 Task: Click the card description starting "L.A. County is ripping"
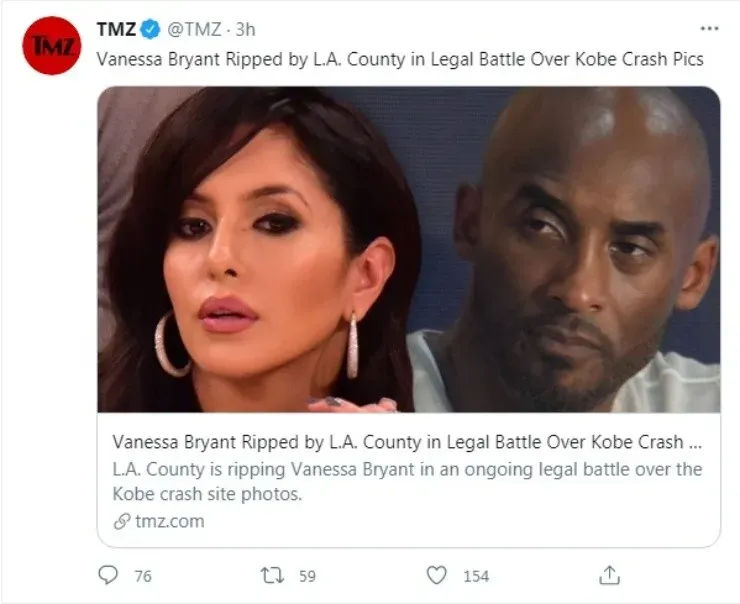coord(407,482)
